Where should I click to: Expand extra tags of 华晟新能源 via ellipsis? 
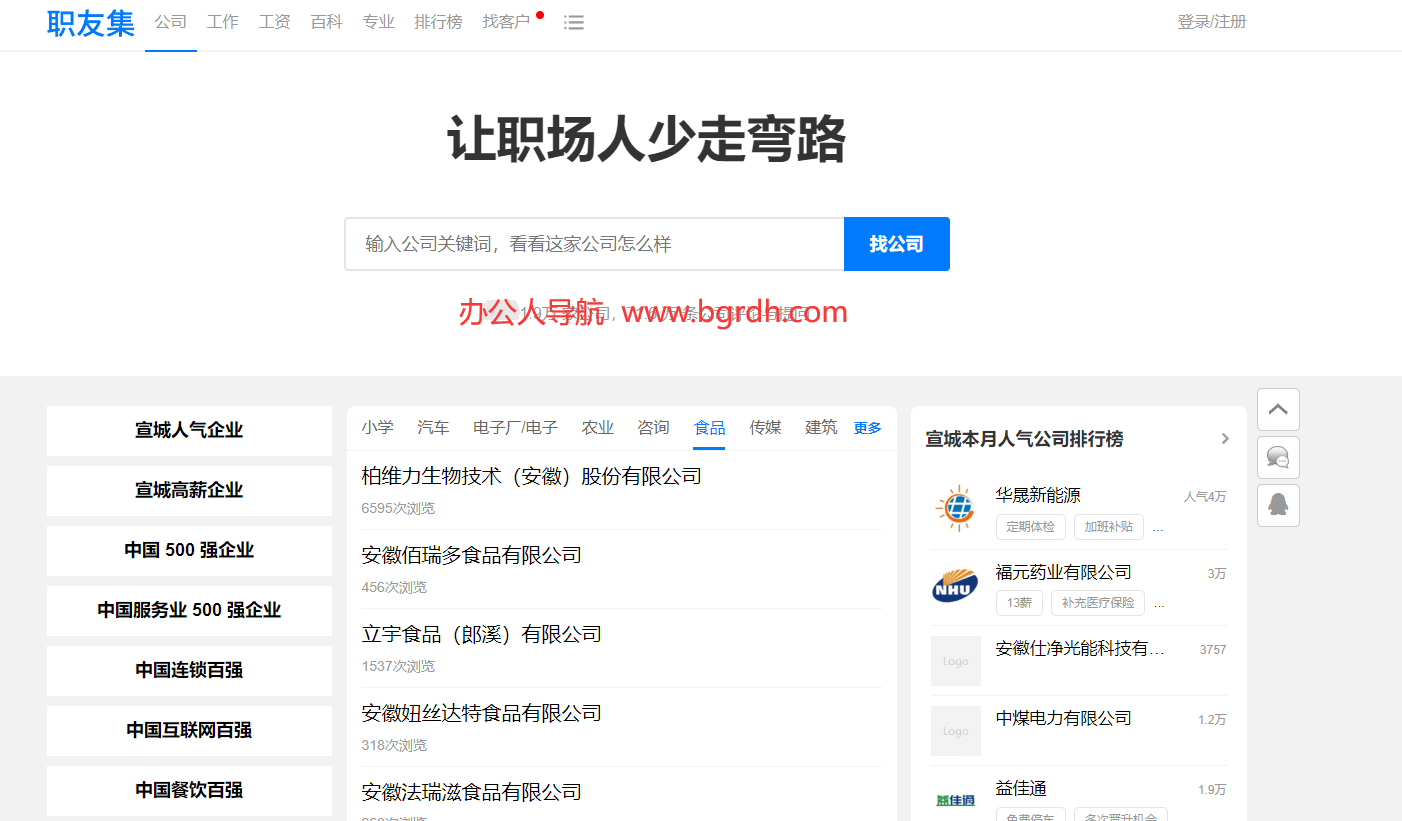point(1157,527)
